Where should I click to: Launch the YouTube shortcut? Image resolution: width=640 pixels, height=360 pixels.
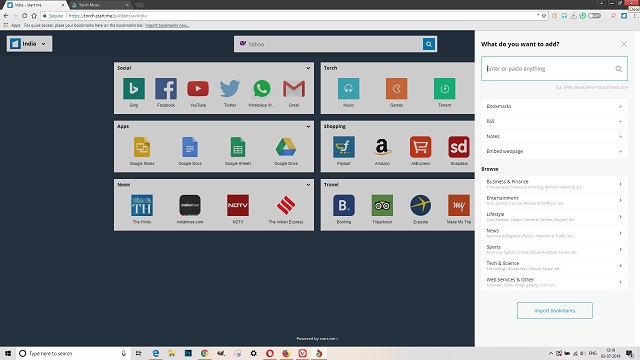point(198,89)
